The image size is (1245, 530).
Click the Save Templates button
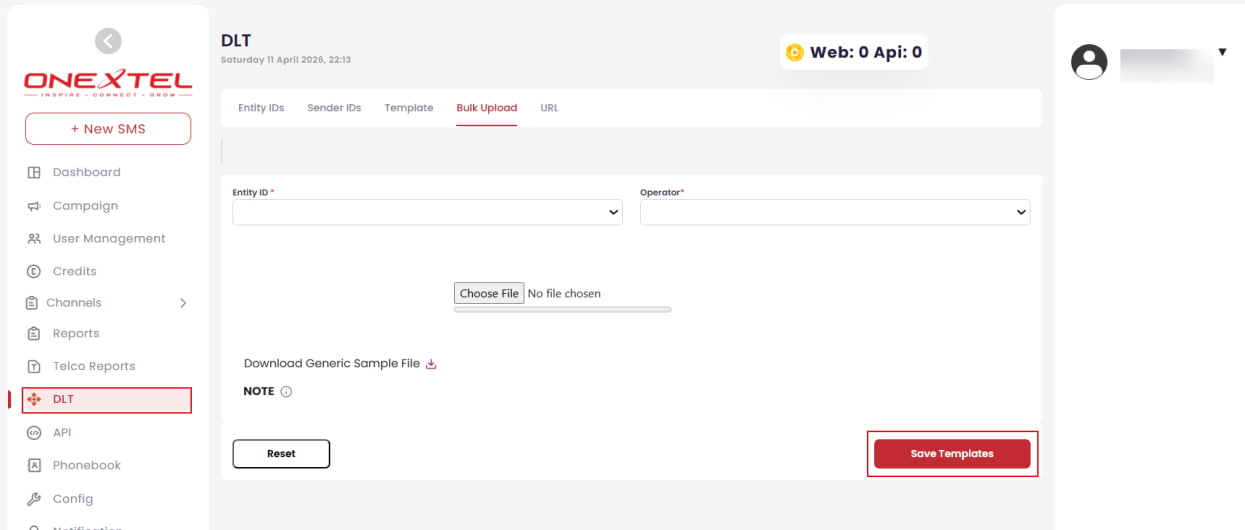coord(952,454)
